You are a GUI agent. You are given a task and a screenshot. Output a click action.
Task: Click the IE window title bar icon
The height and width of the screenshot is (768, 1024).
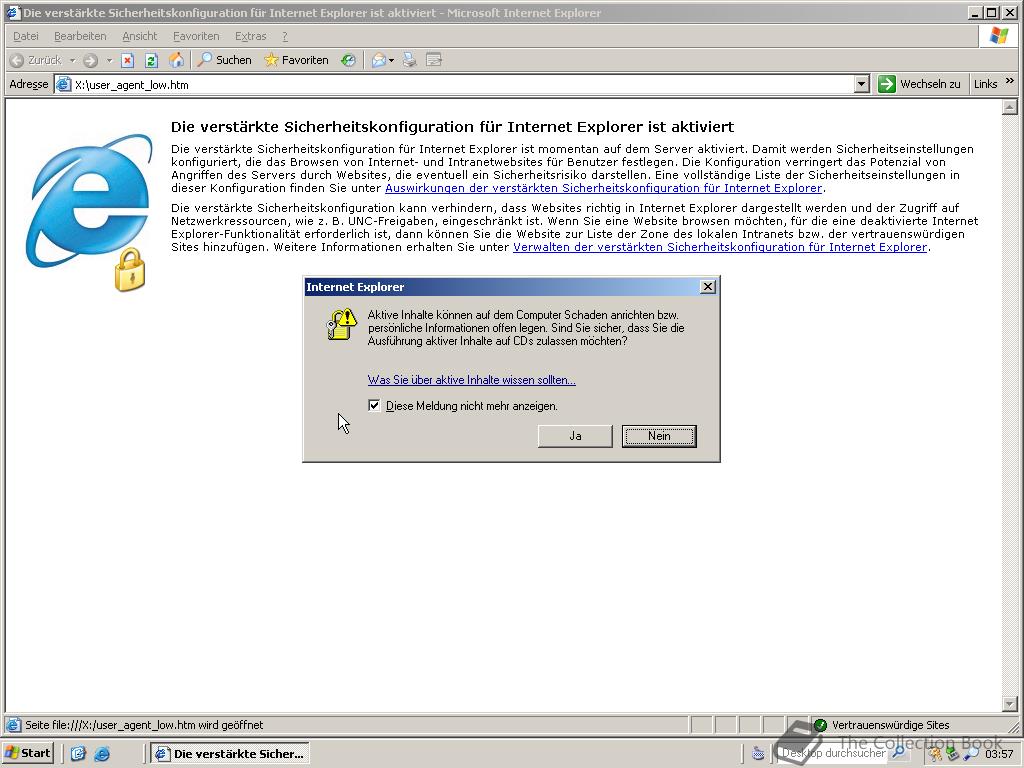pyautogui.click(x=13, y=12)
